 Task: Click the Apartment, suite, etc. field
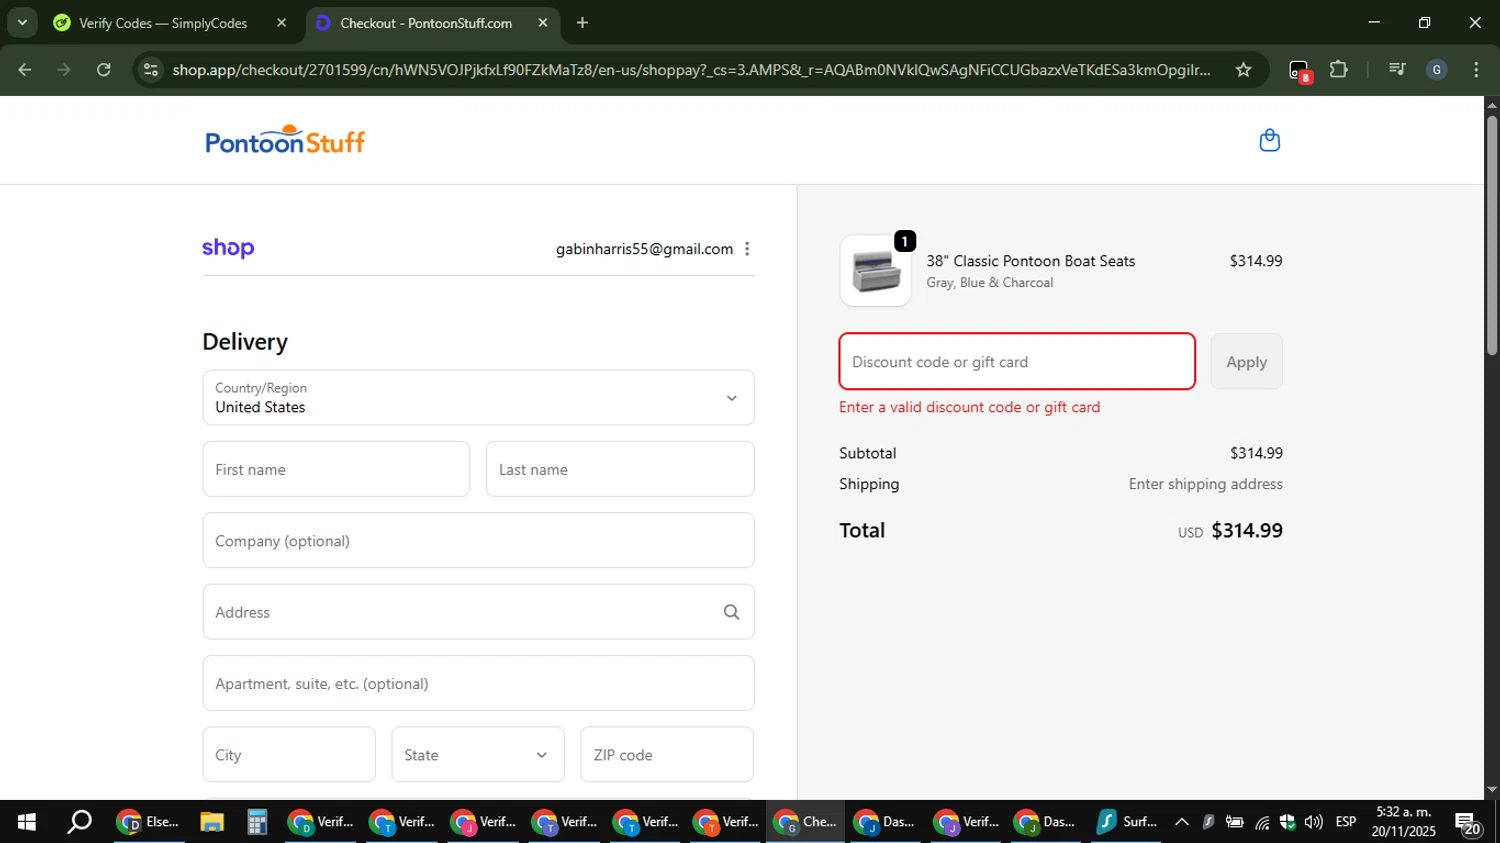click(478, 684)
